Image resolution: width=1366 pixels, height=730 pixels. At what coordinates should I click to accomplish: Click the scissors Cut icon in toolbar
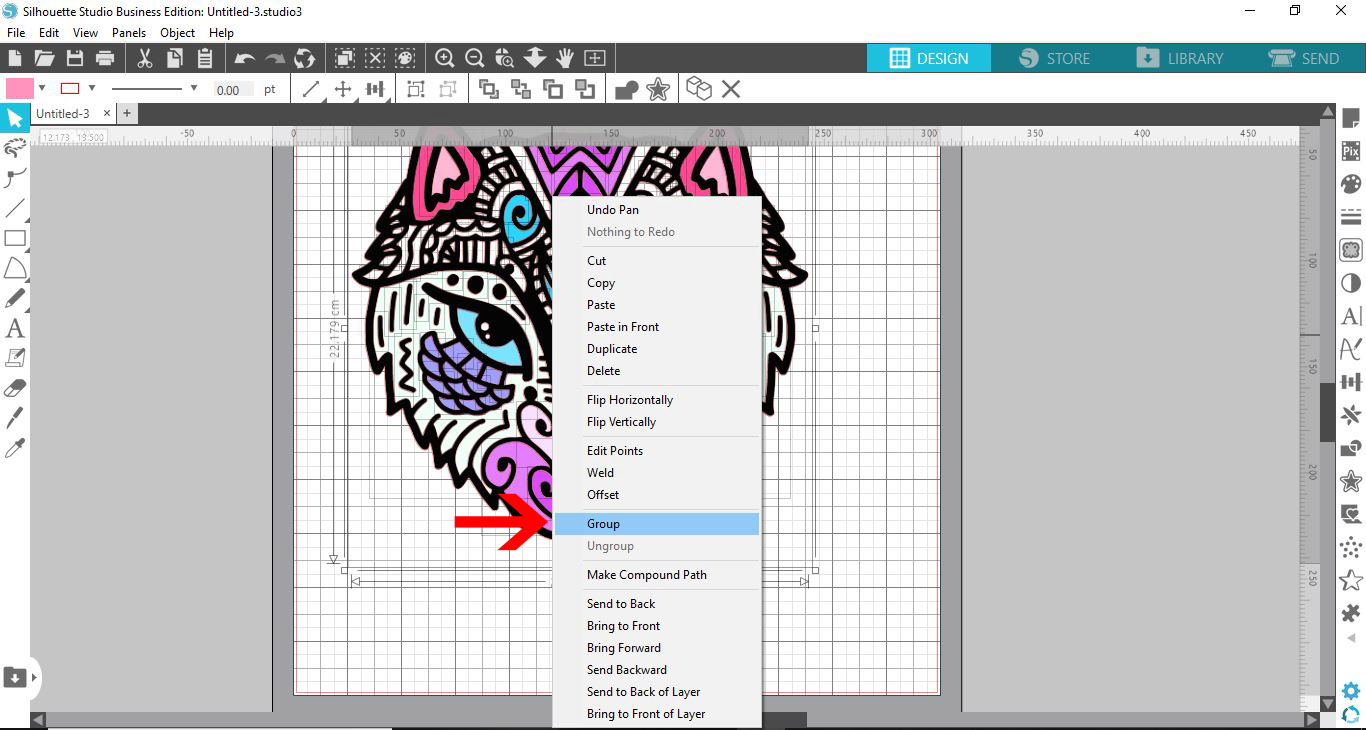145,58
